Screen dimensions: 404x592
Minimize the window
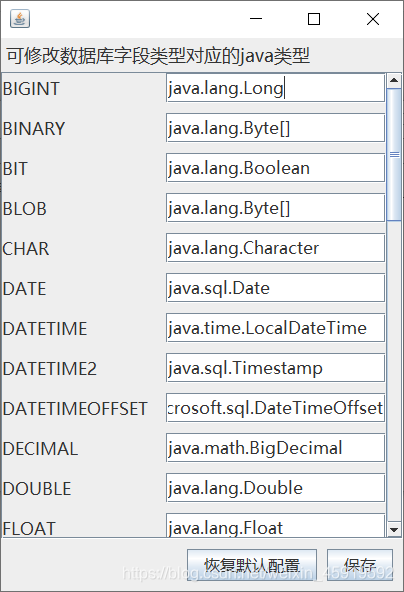[x=256, y=18]
